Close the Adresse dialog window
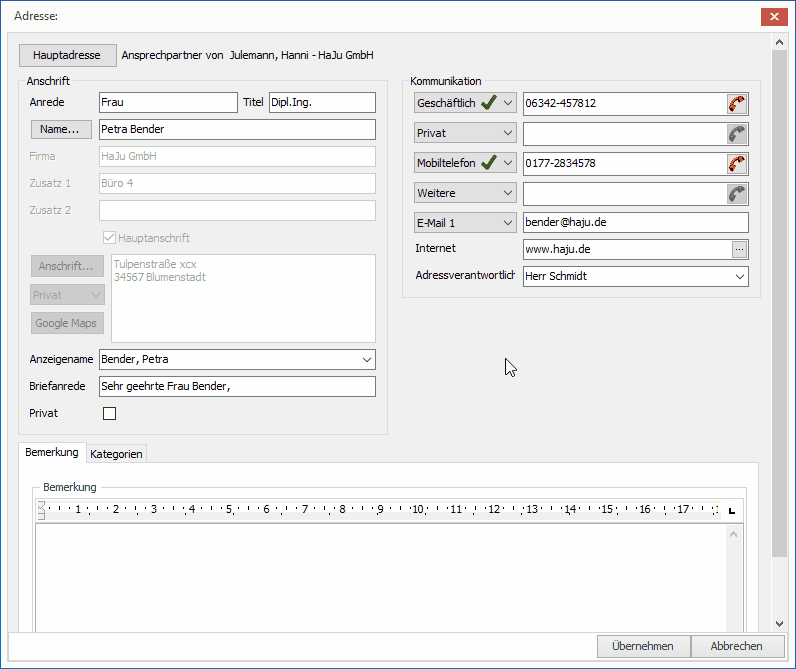The image size is (796, 669). click(774, 17)
